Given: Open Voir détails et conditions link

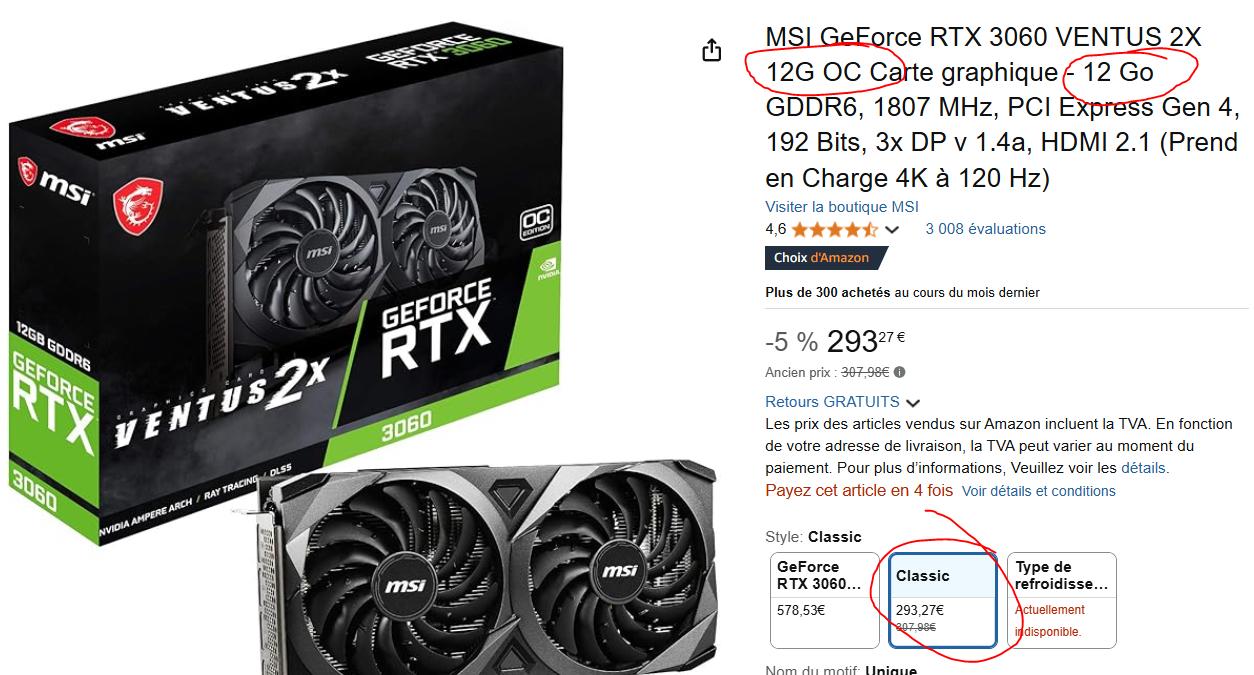Looking at the screenshot, I should point(1038,491).
